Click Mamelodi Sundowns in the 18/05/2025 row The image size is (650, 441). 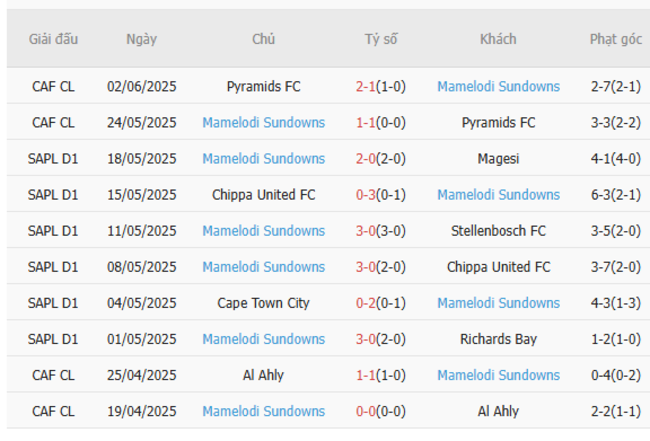click(263, 159)
